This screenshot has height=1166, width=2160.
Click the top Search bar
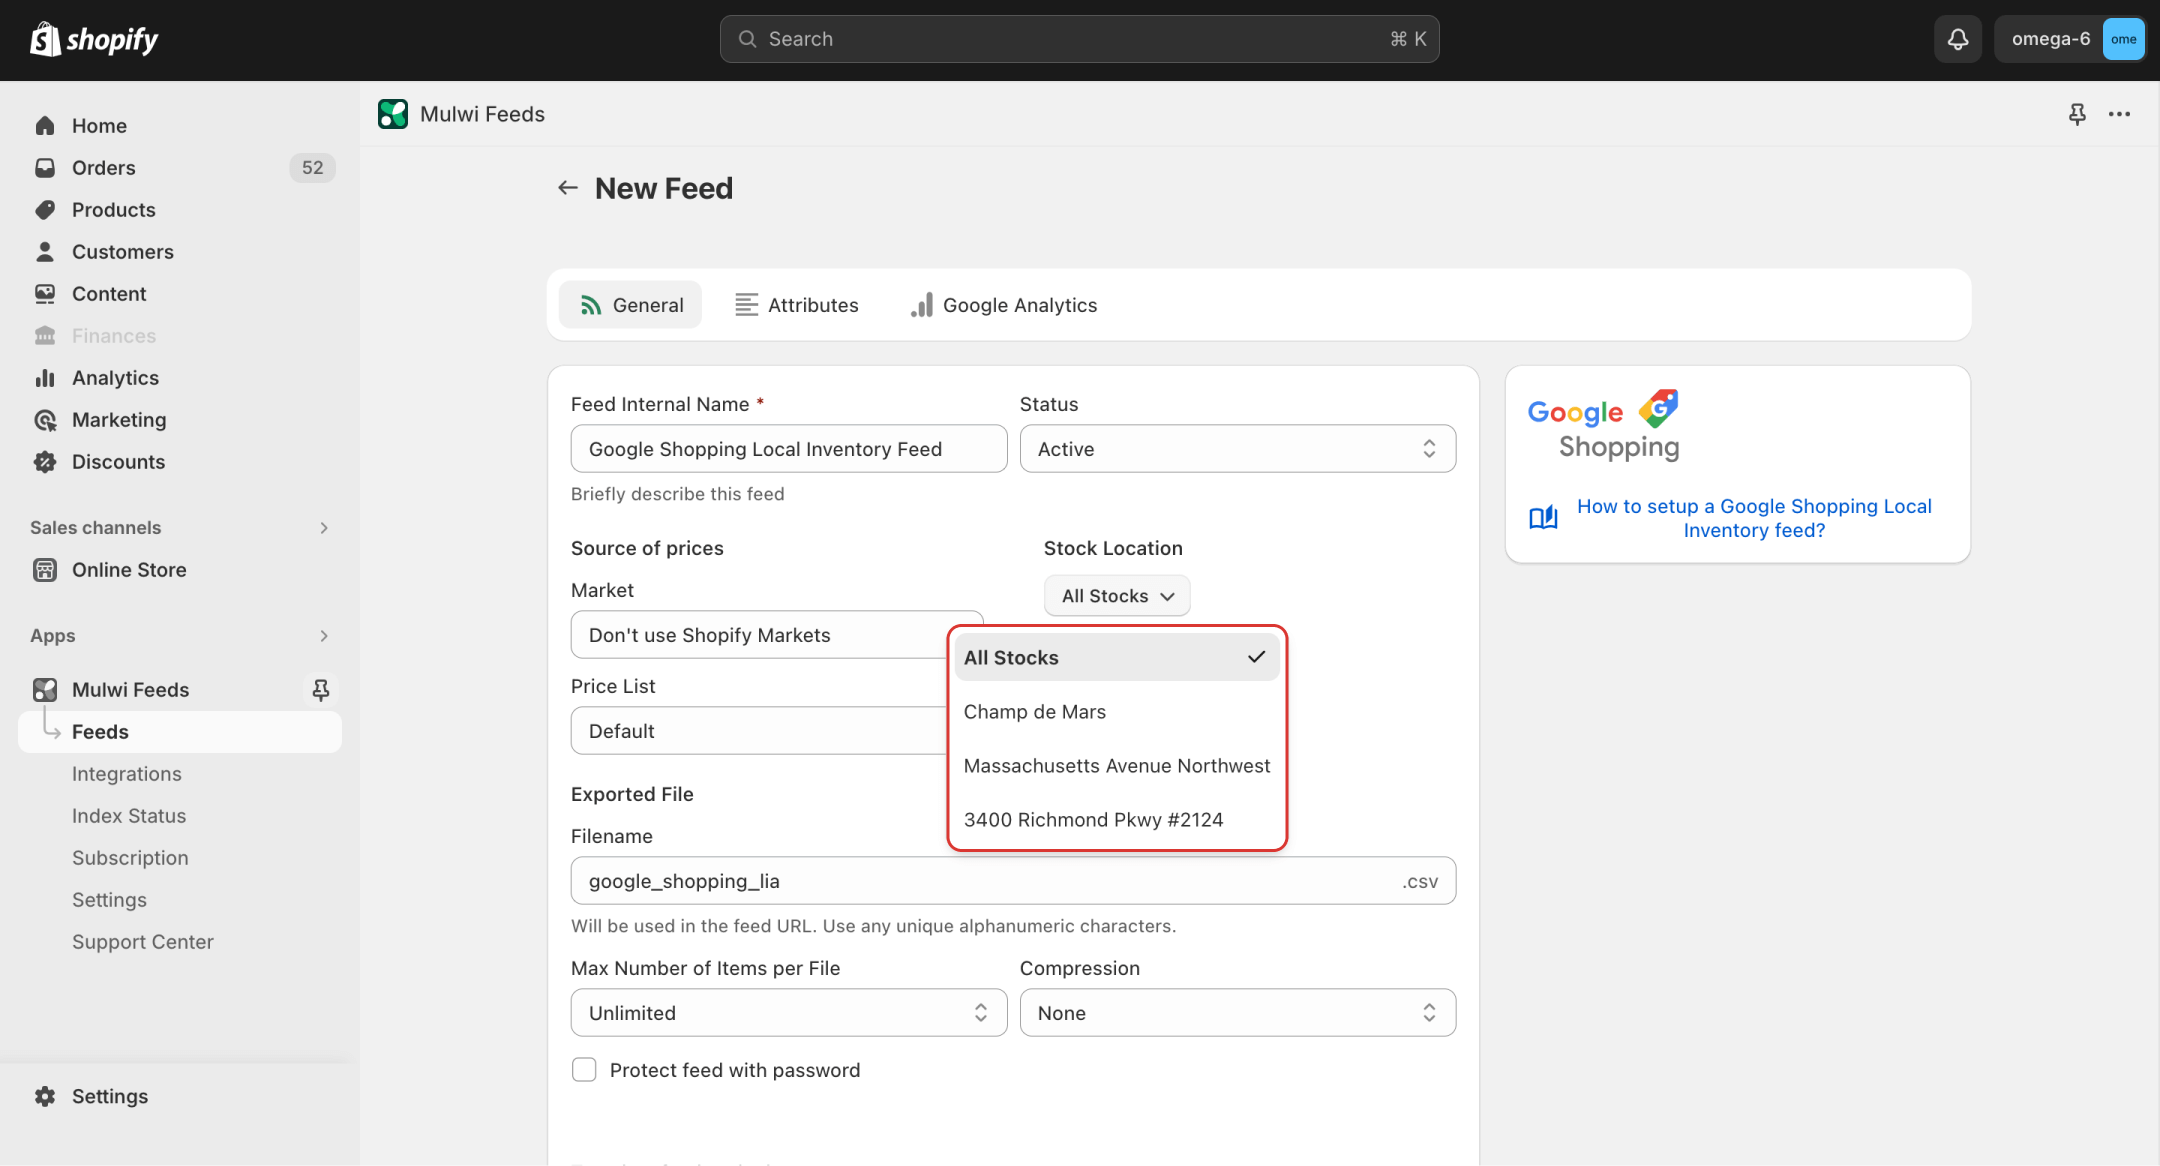1079,39
